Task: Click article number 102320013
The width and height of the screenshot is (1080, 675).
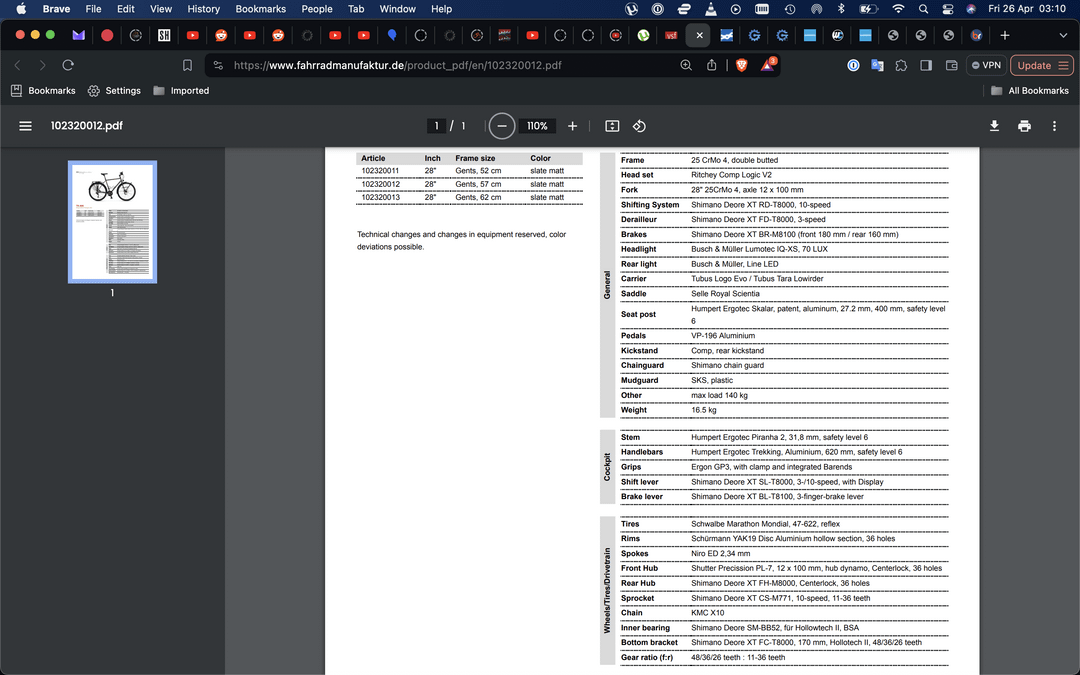Action: coord(380,197)
